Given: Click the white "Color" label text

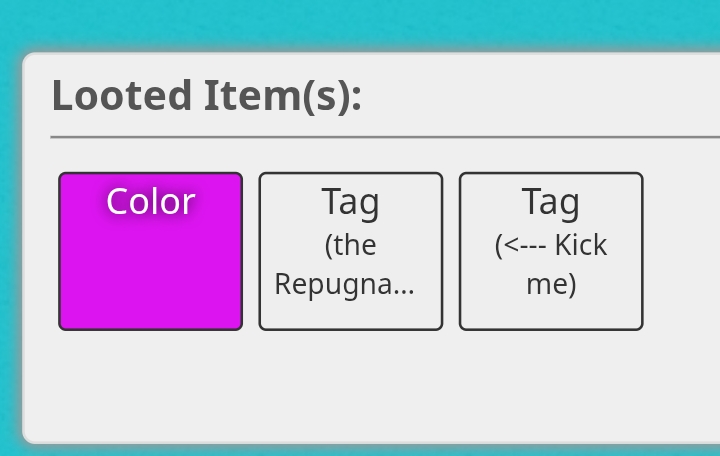Looking at the screenshot, I should tap(151, 201).
